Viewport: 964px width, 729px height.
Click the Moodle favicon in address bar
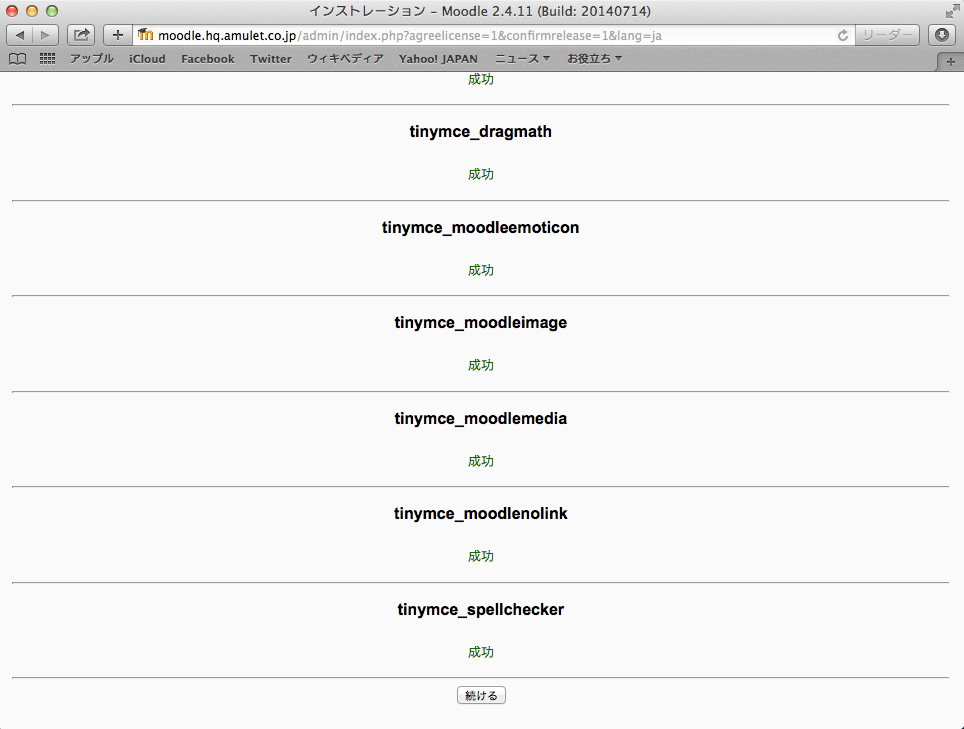[x=145, y=35]
